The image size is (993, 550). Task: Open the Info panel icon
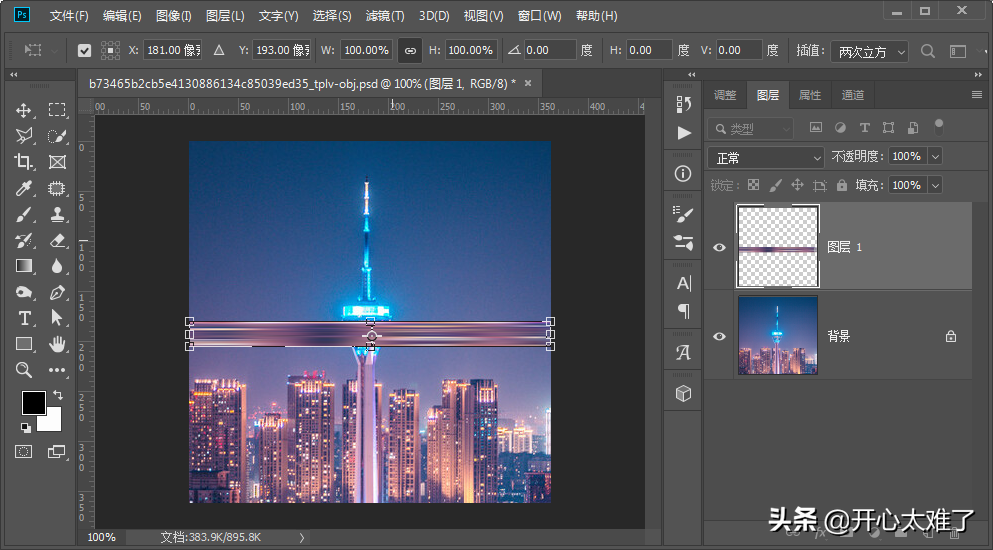point(683,173)
